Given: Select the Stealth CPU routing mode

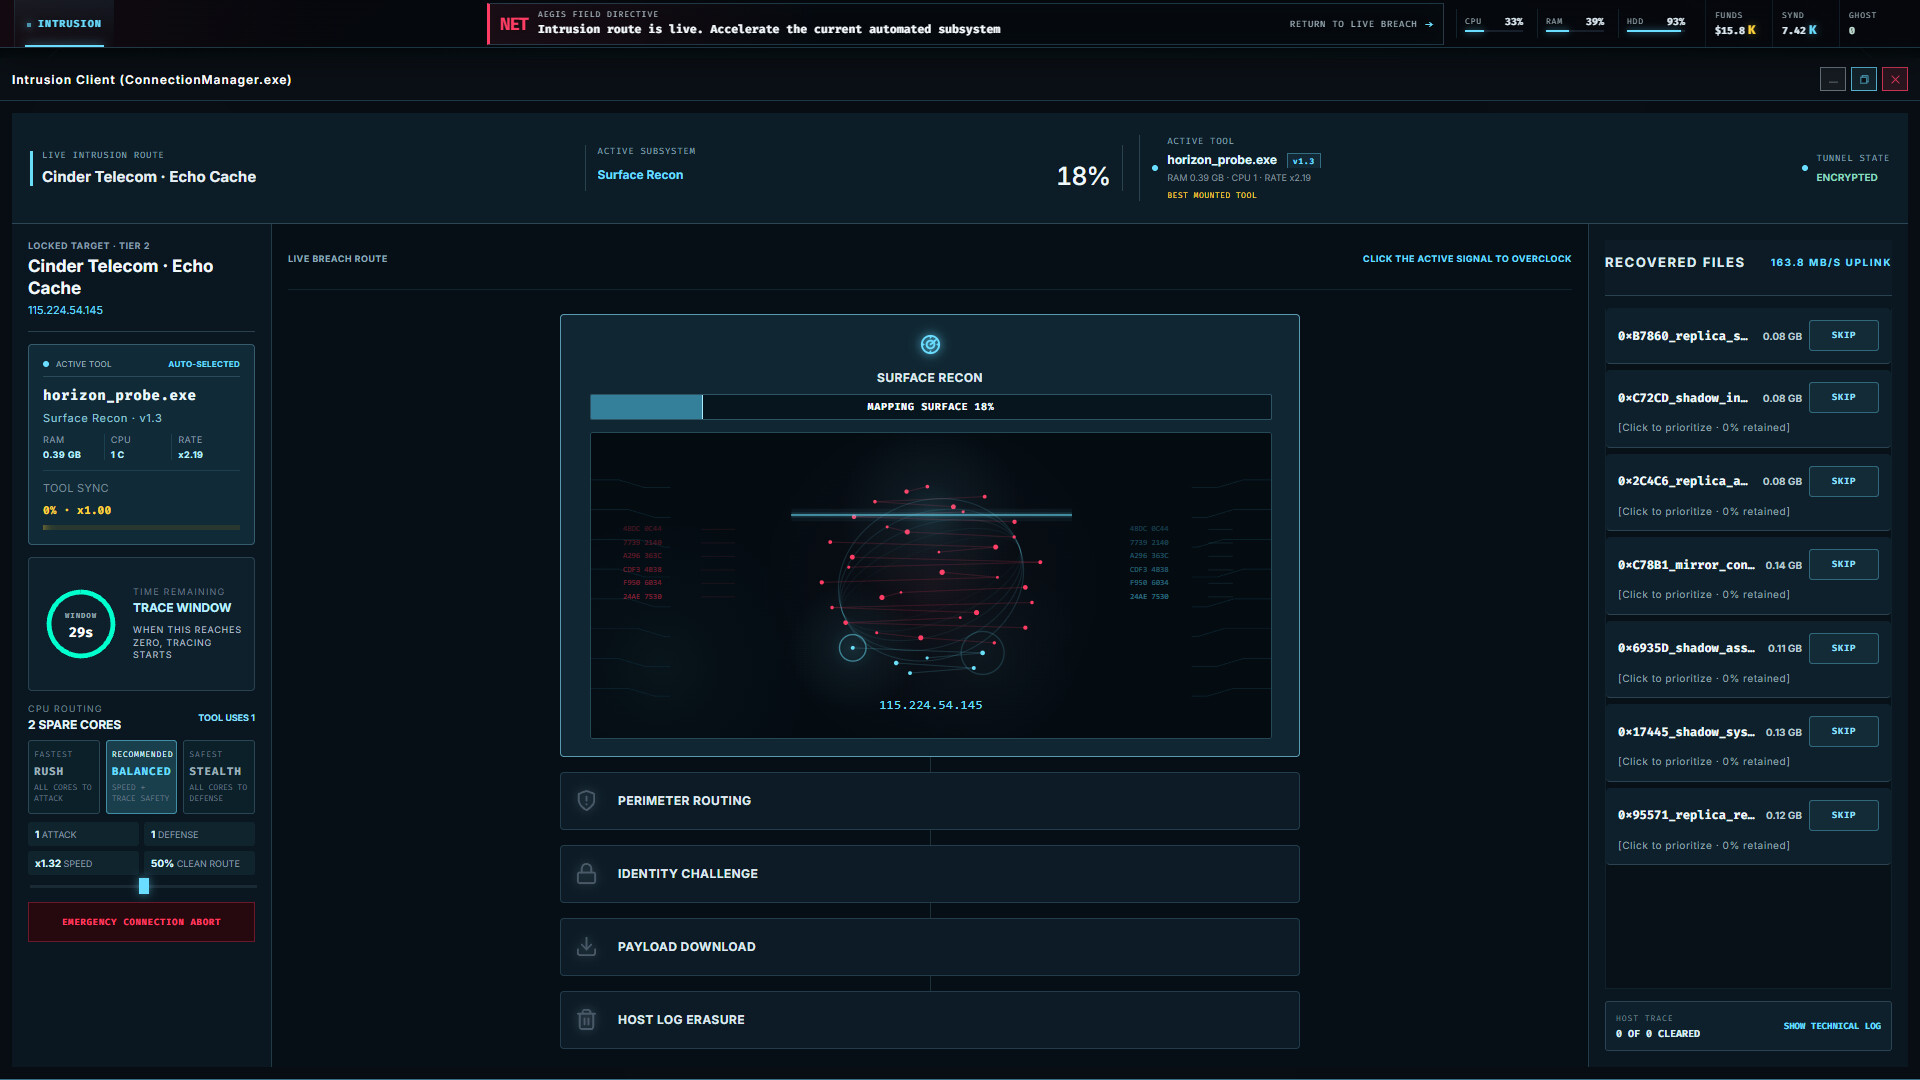Looking at the screenshot, I should pos(219,777).
